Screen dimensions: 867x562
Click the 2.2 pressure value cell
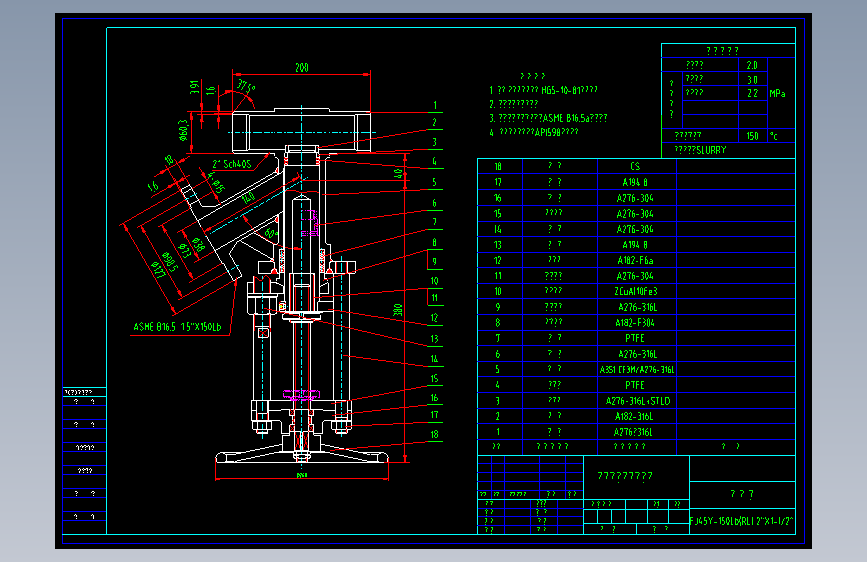point(753,93)
